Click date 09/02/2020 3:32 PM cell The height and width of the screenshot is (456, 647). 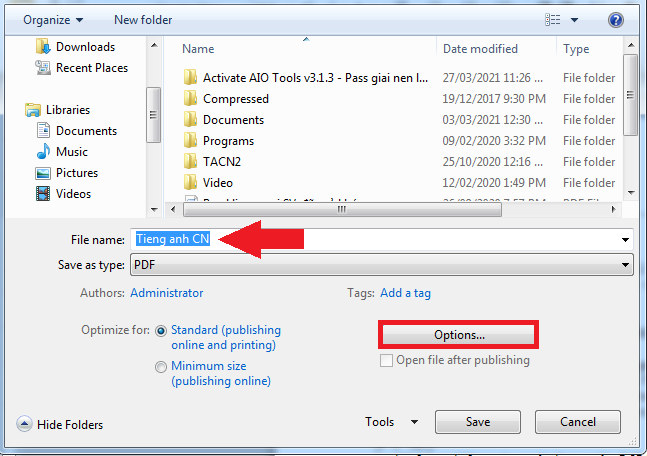click(x=494, y=141)
